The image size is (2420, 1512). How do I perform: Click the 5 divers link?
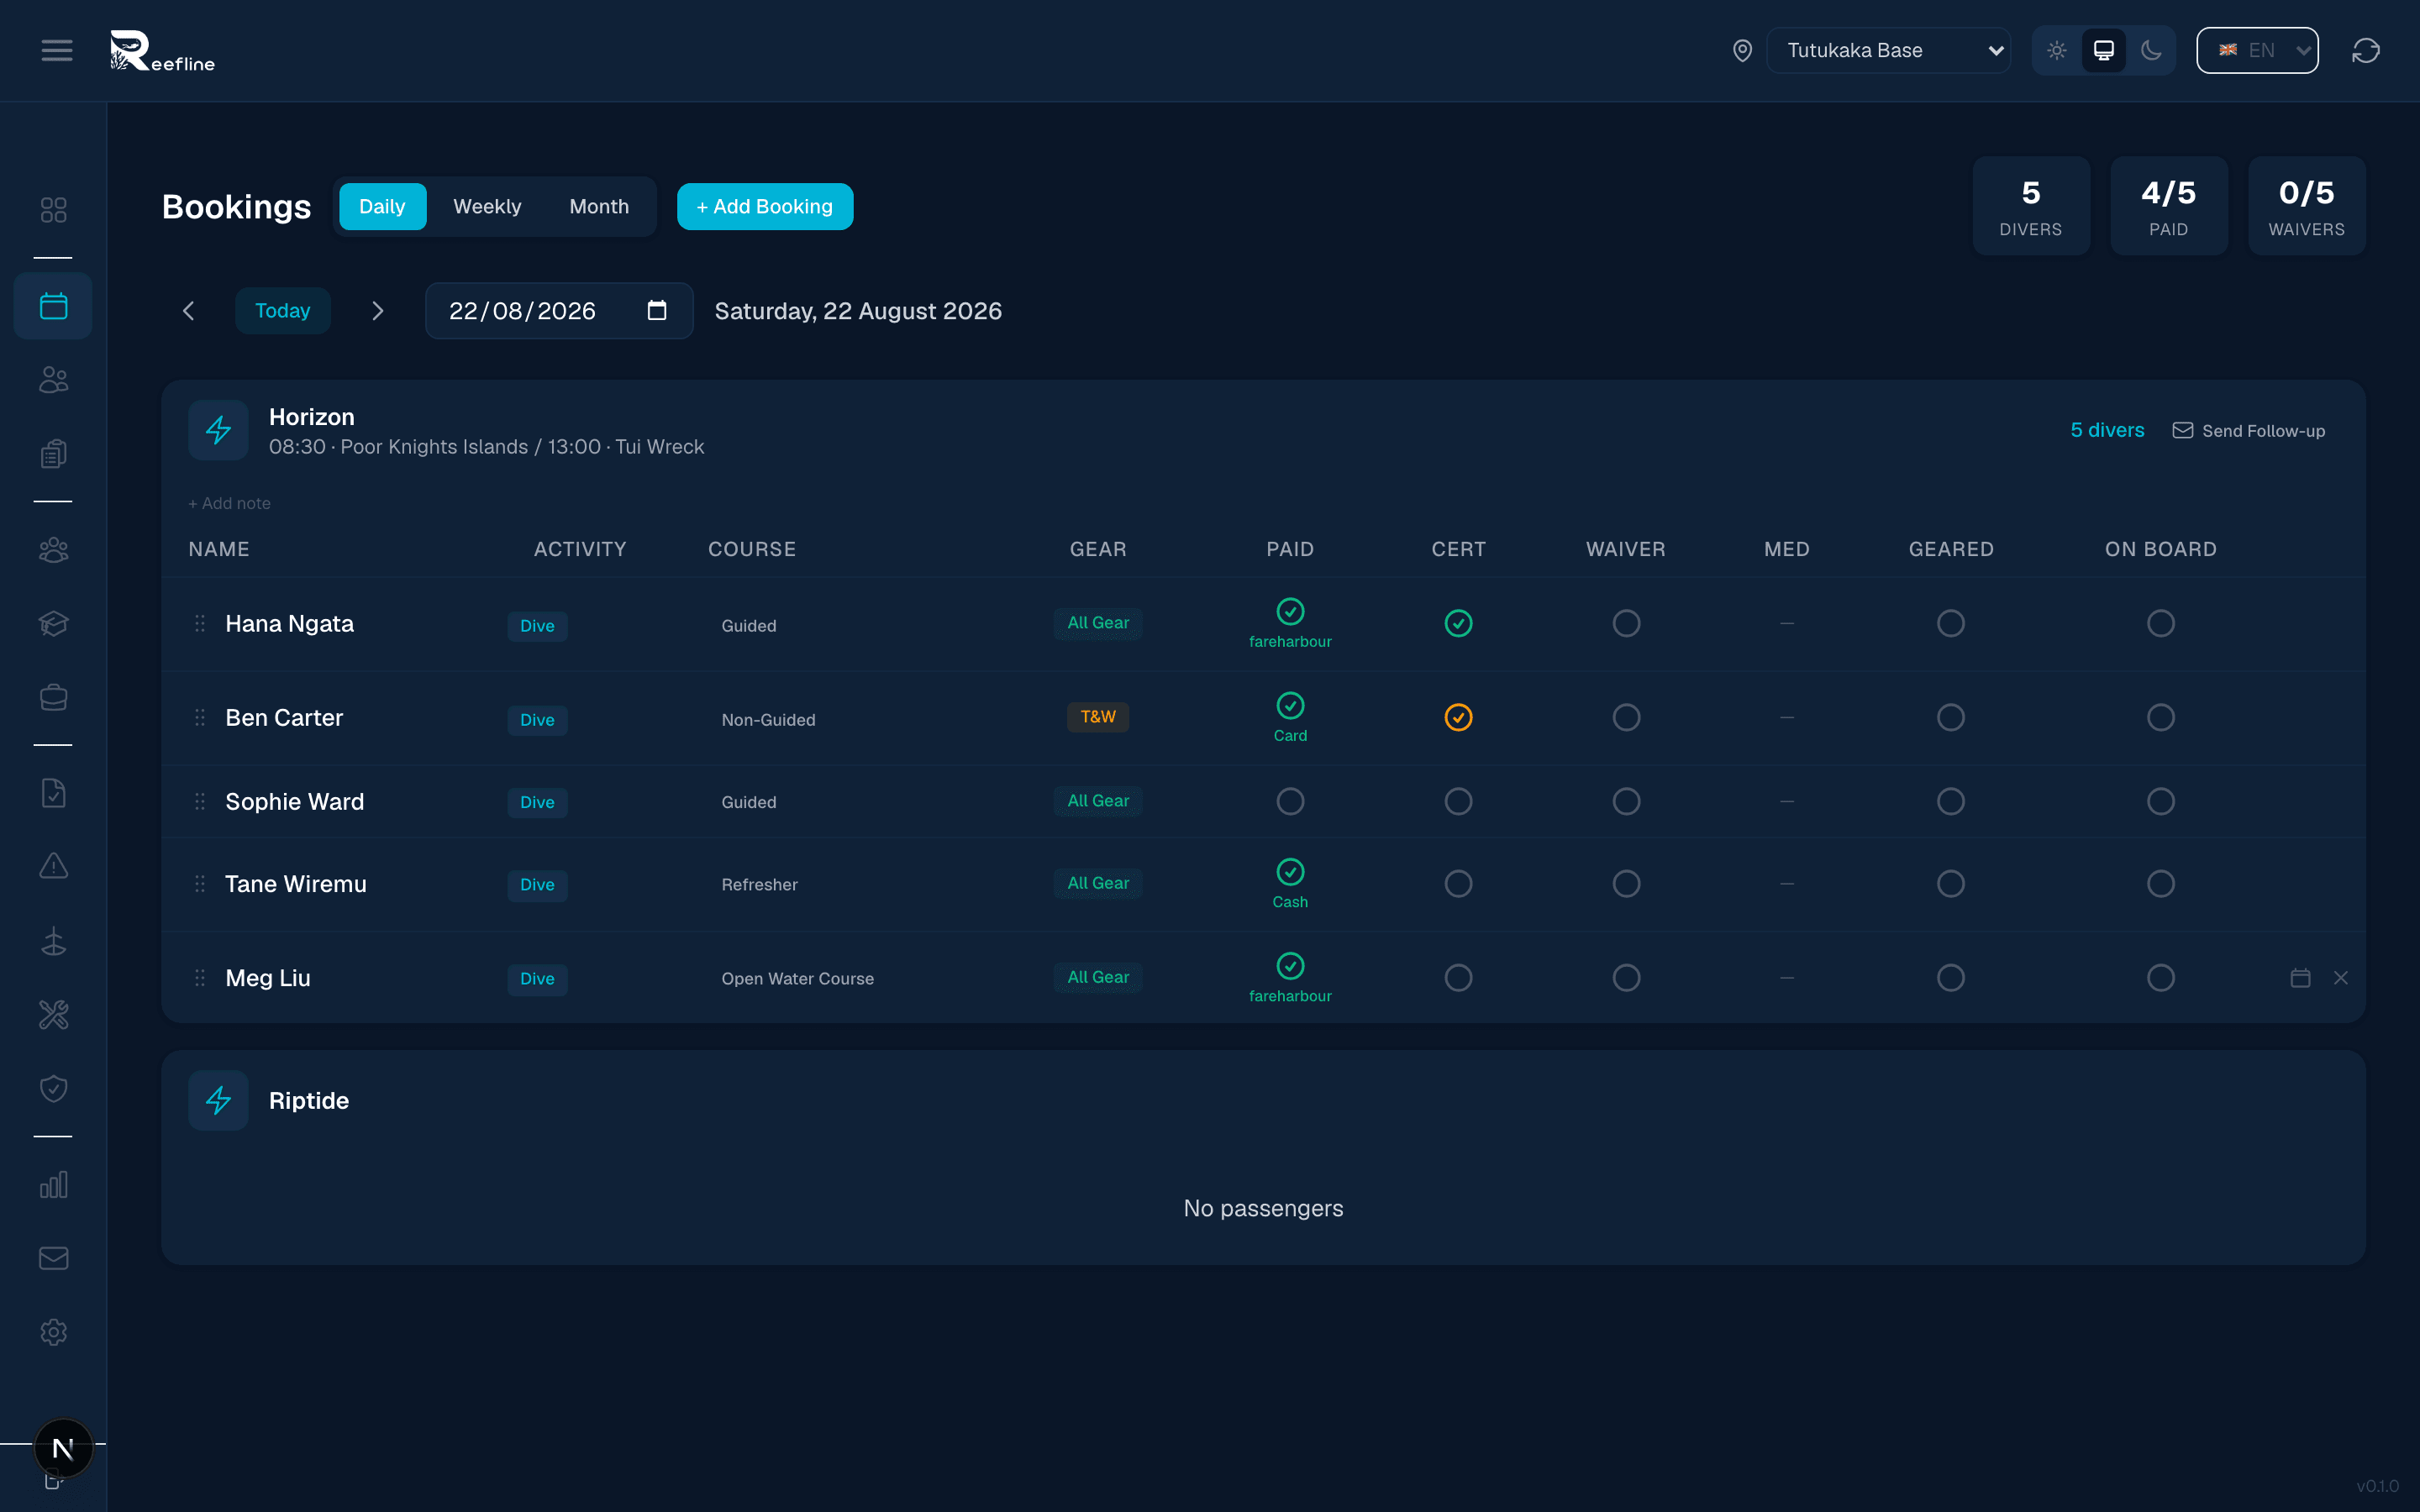coord(2107,430)
